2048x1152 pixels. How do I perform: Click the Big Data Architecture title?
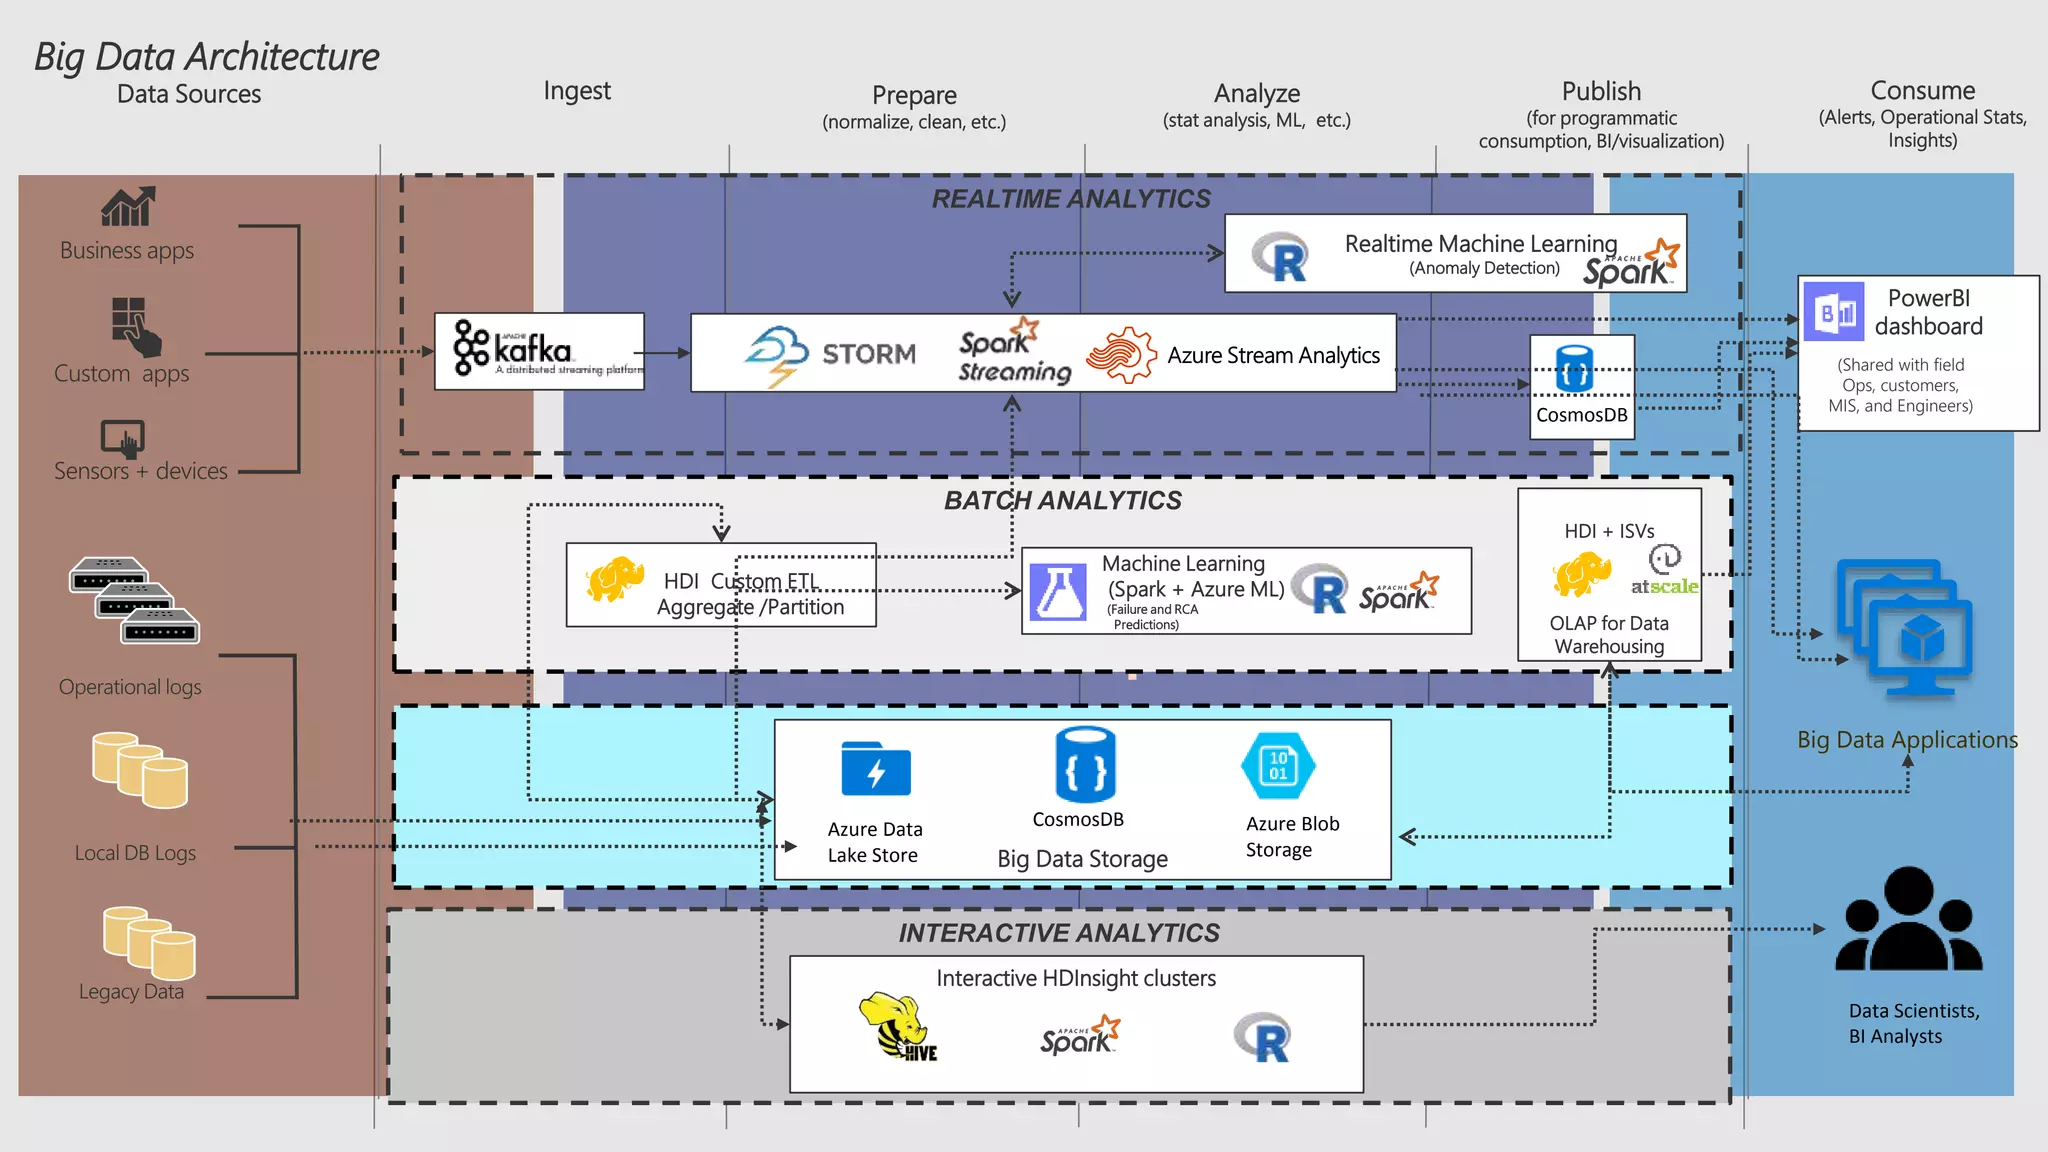(x=207, y=57)
